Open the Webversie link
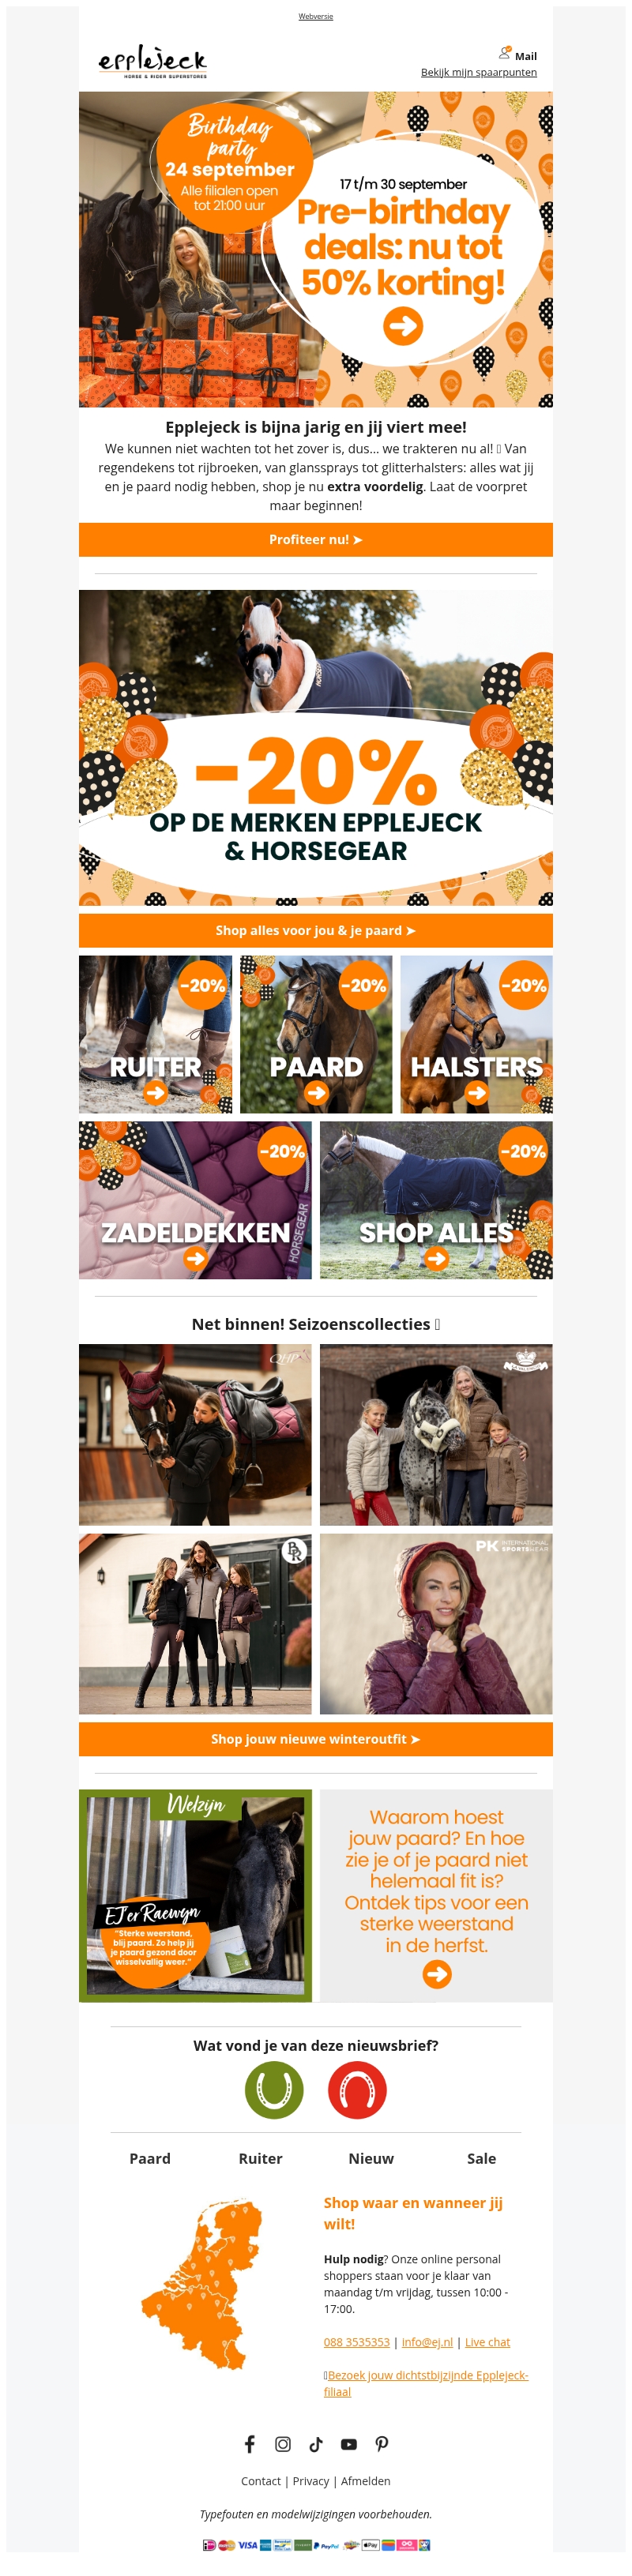Image resolution: width=632 pixels, height=2576 pixels. 316,17
